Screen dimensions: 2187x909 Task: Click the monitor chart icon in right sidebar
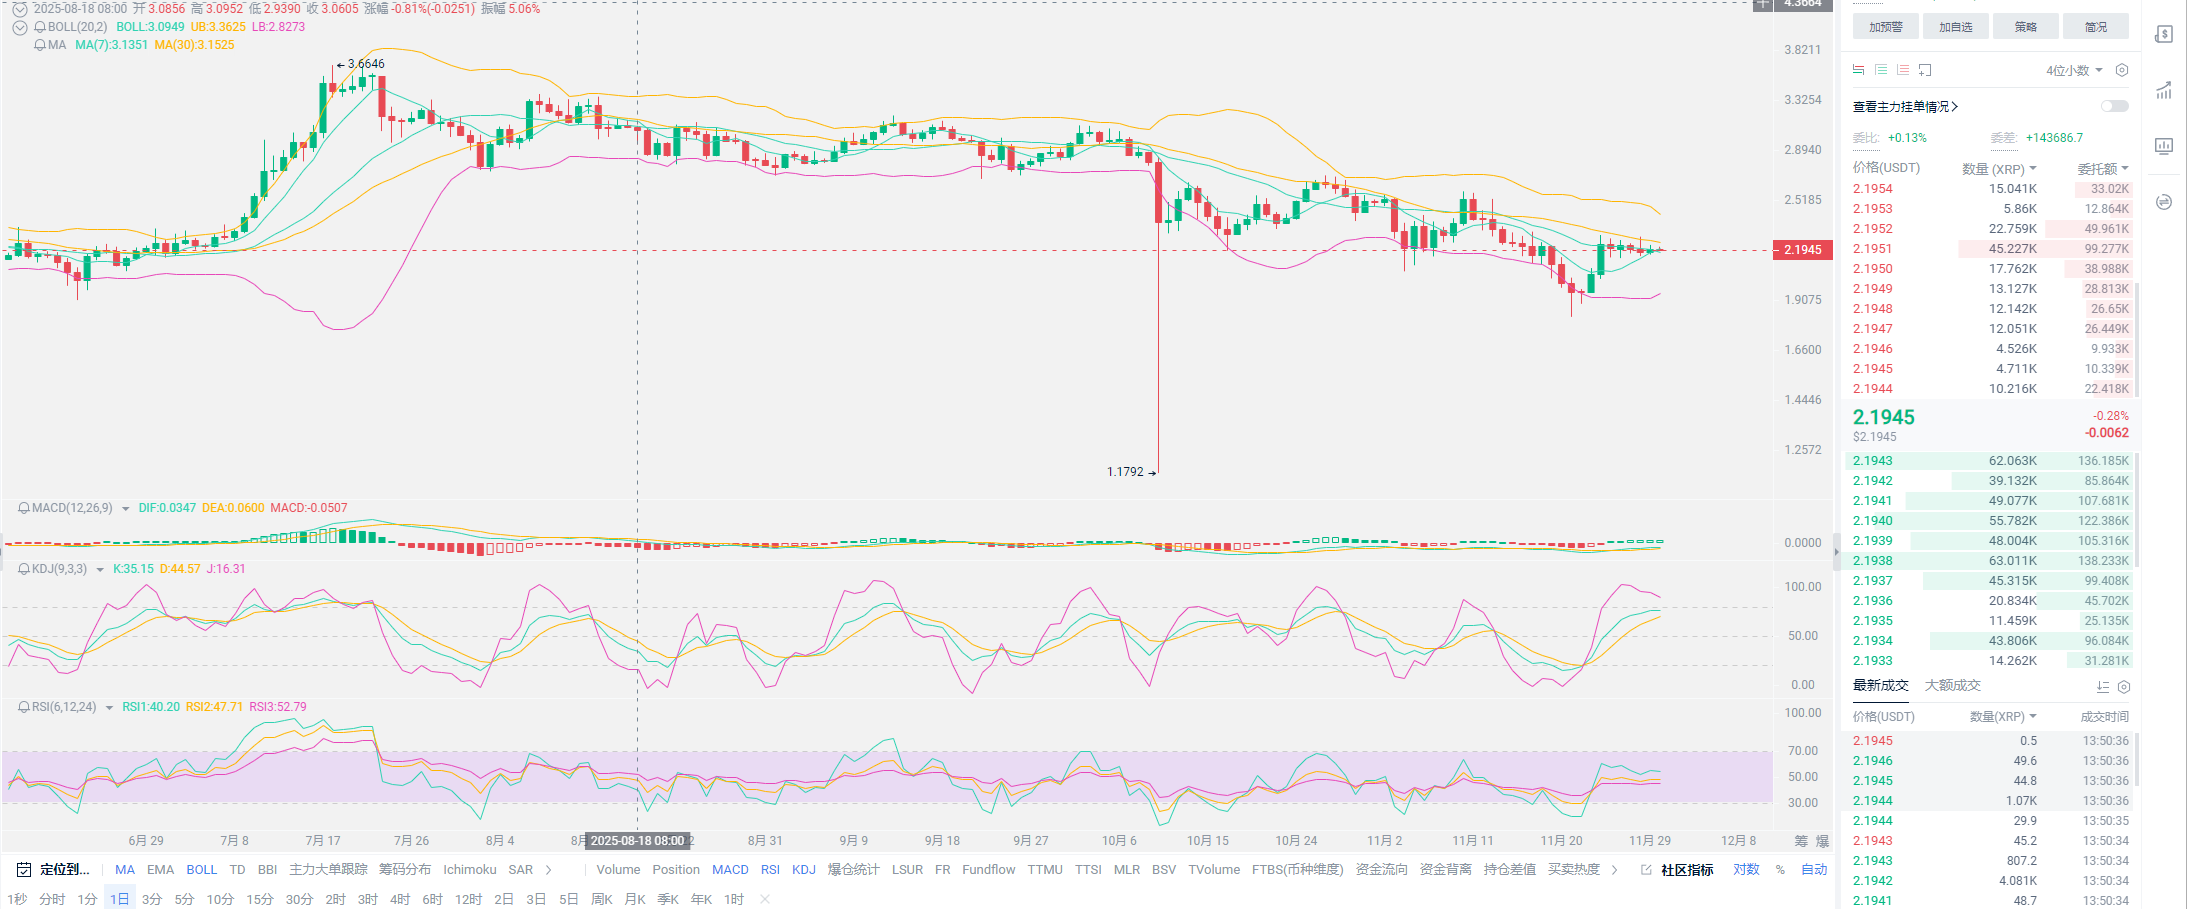(2164, 146)
